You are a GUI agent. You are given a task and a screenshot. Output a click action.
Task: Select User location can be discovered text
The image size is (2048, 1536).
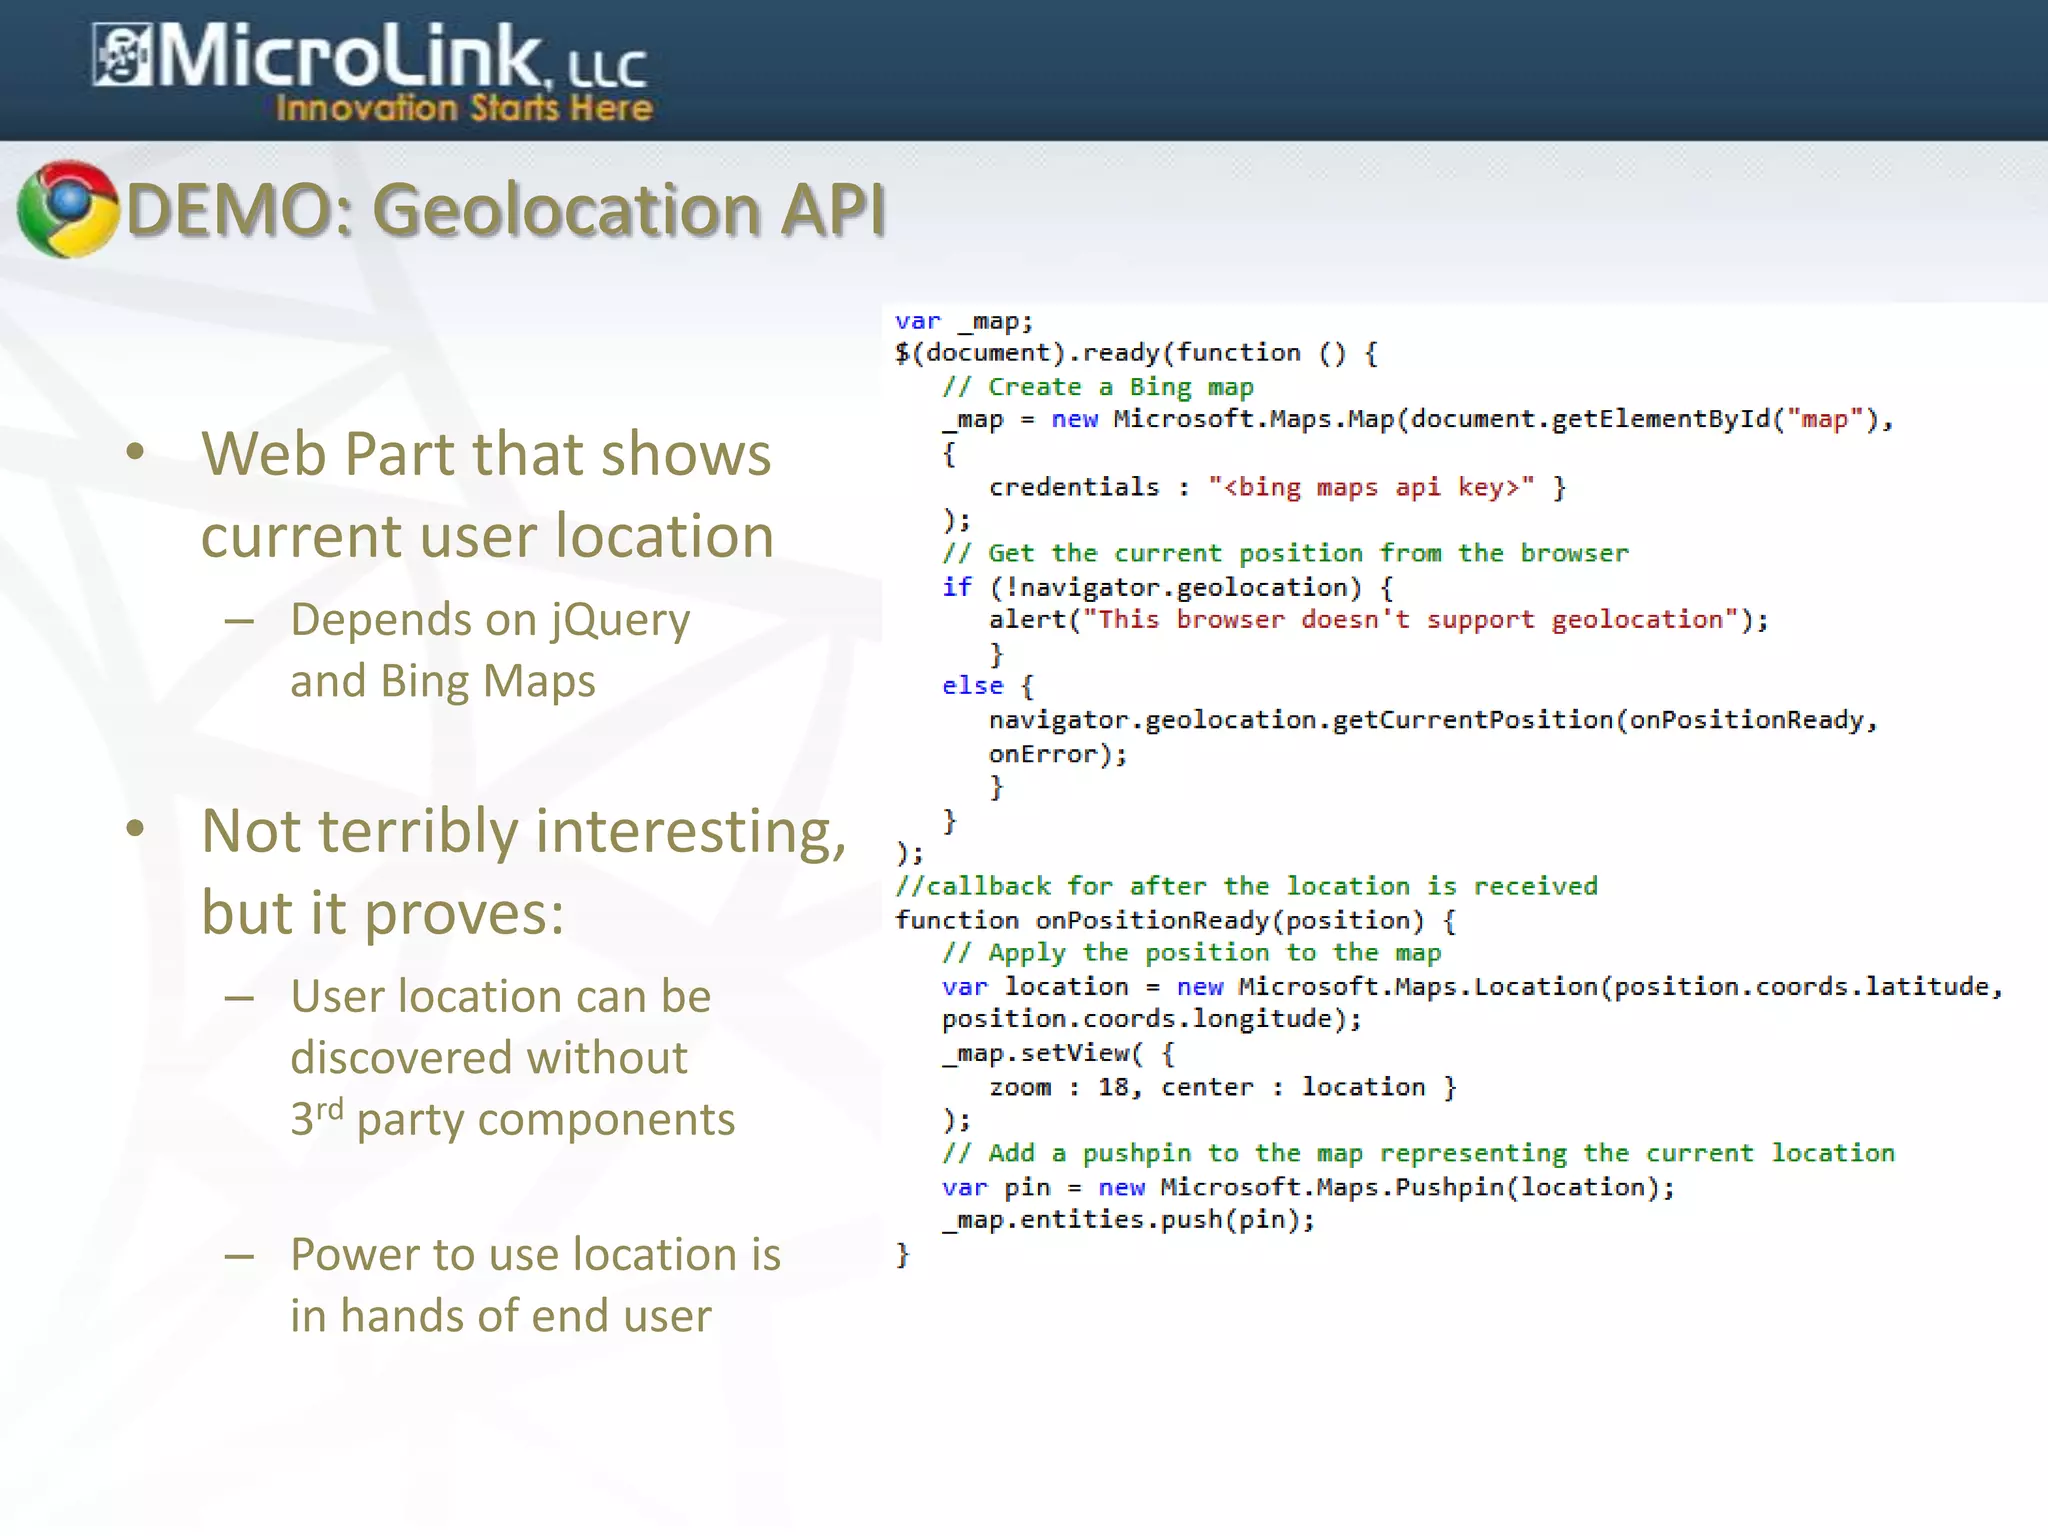(500, 997)
